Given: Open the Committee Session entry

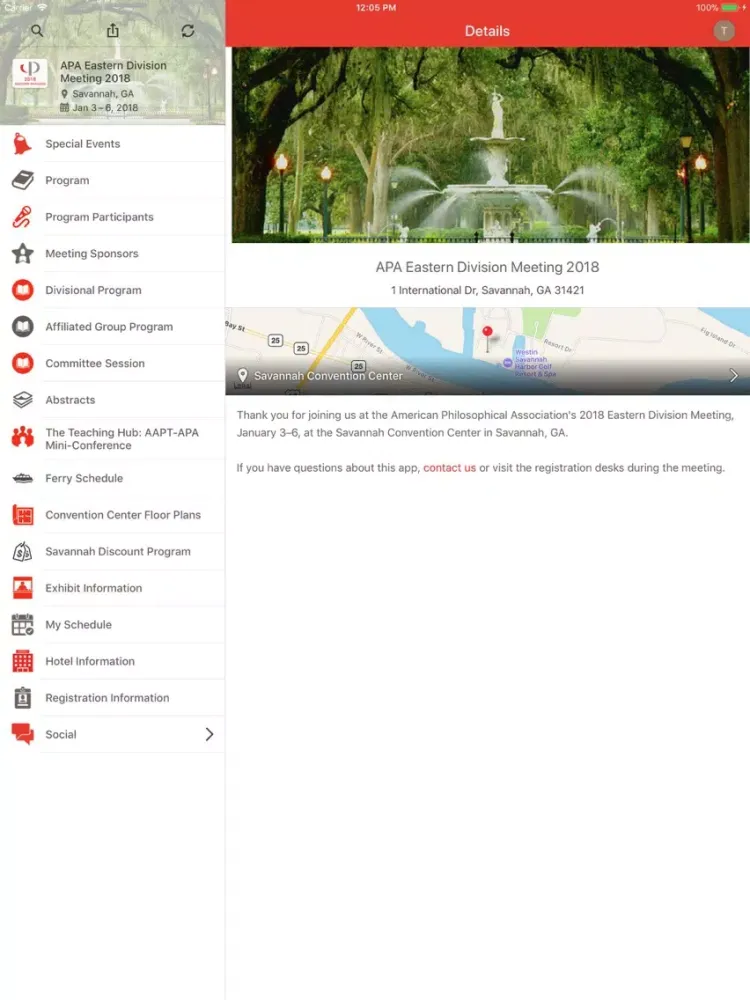Looking at the screenshot, I should click(112, 363).
